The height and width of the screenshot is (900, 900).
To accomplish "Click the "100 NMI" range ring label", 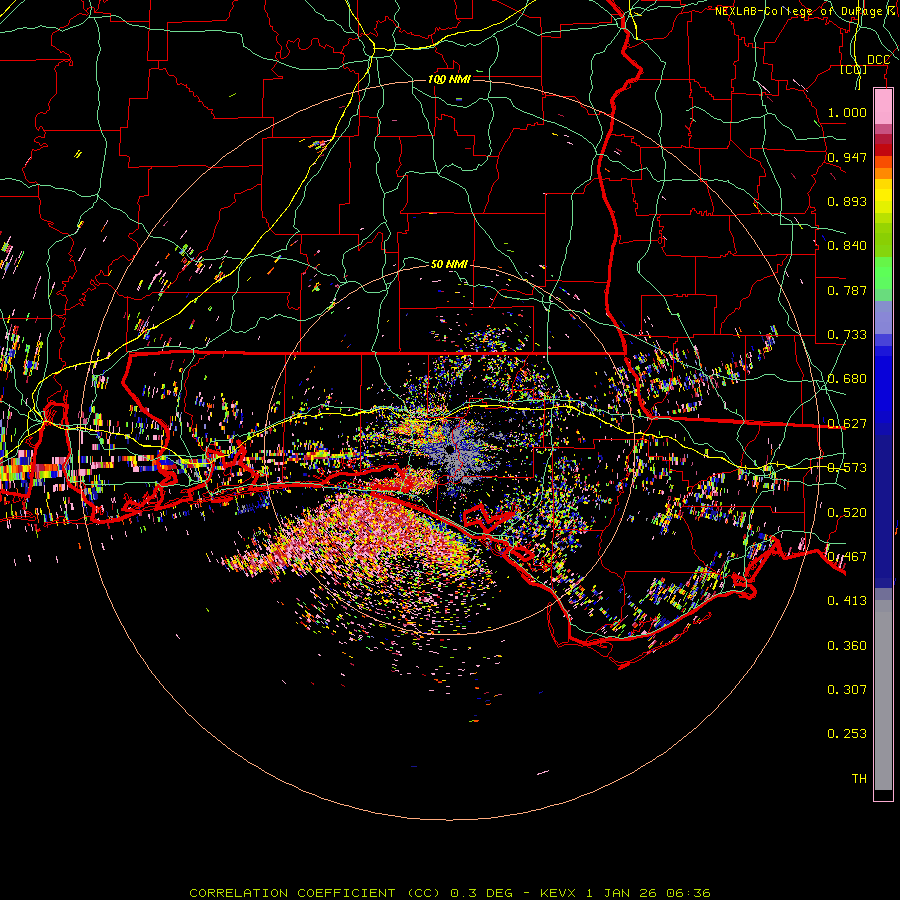I will click(449, 79).
